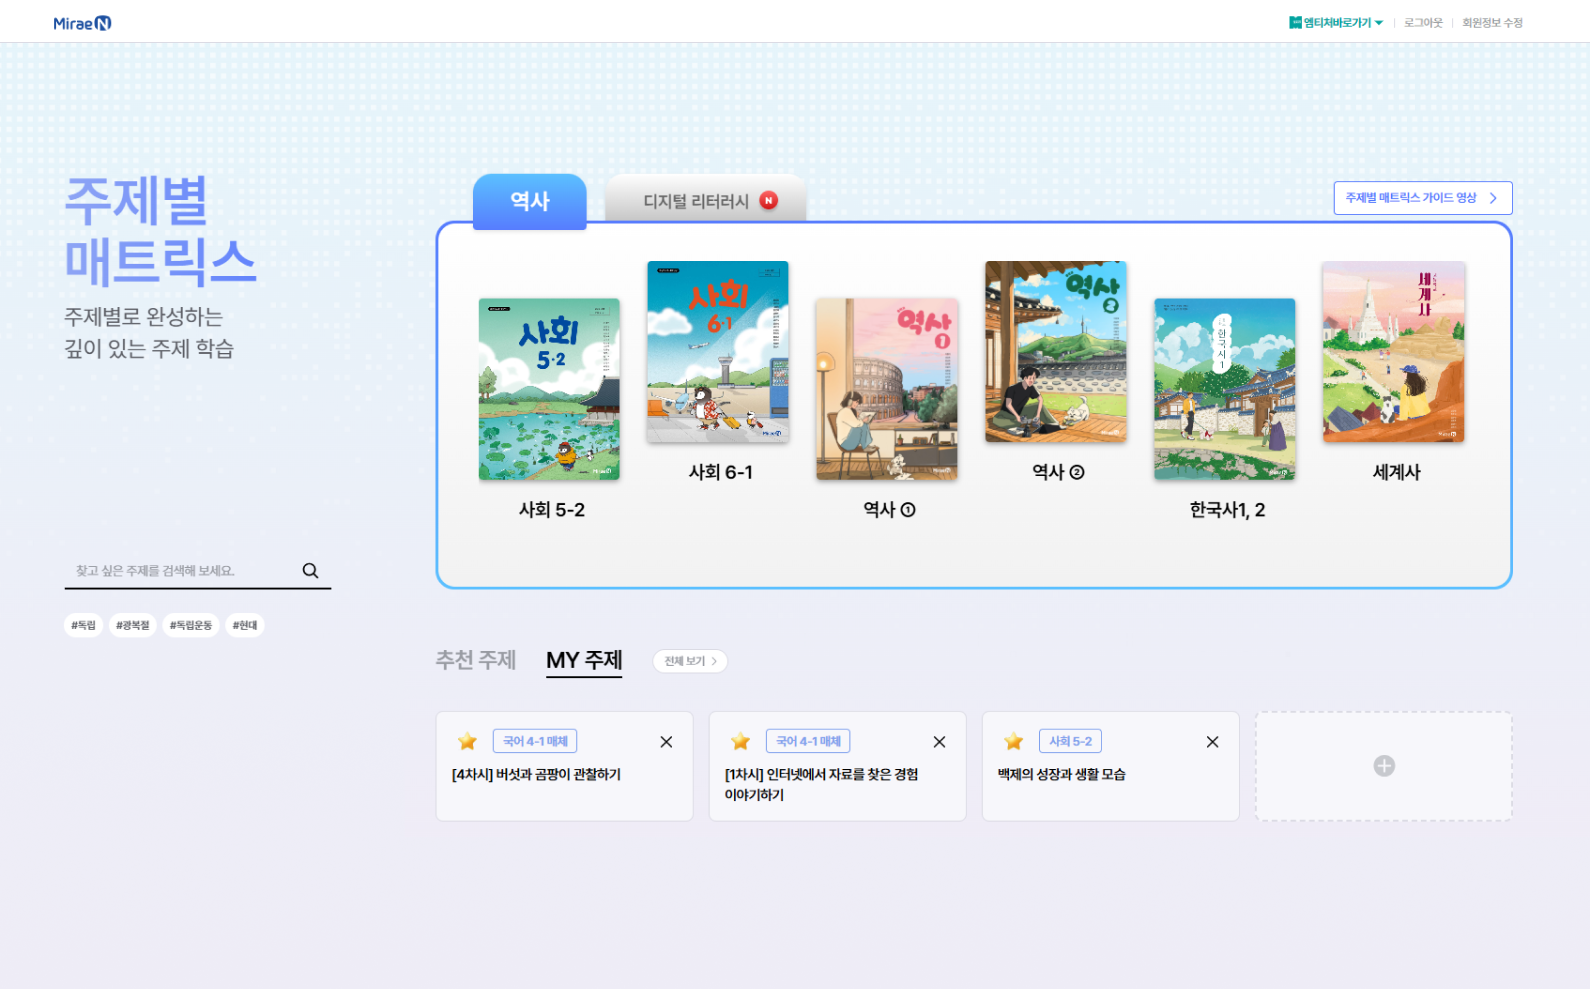
Task: Open the 한국사1, 2 textbook cover
Action: 1224,389
